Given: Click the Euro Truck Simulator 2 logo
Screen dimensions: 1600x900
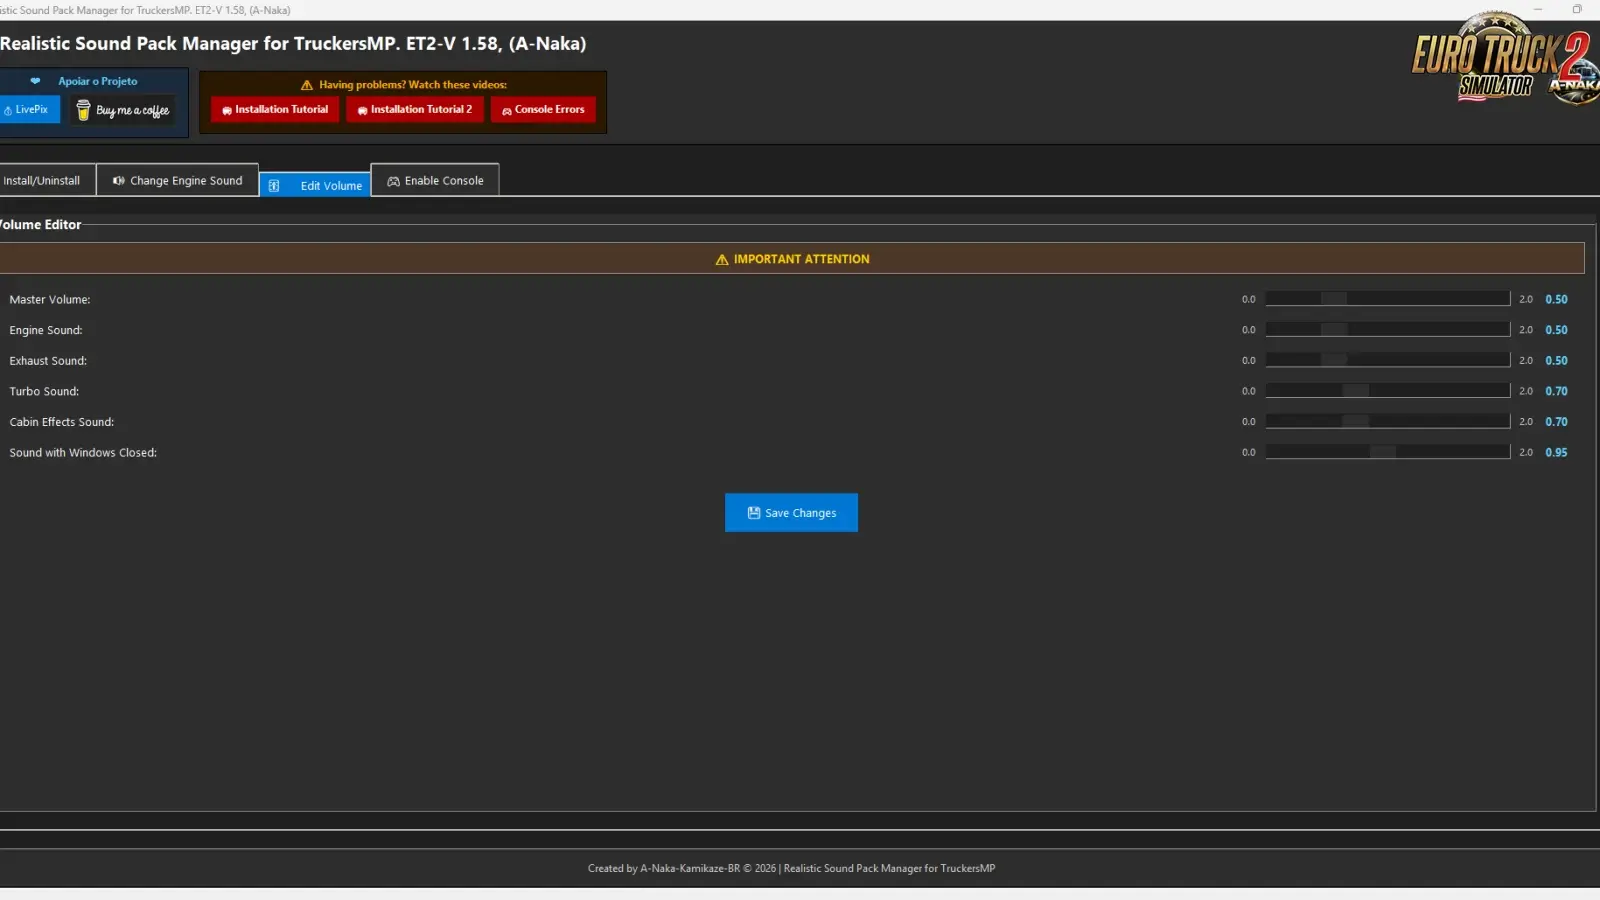Looking at the screenshot, I should click(x=1500, y=60).
